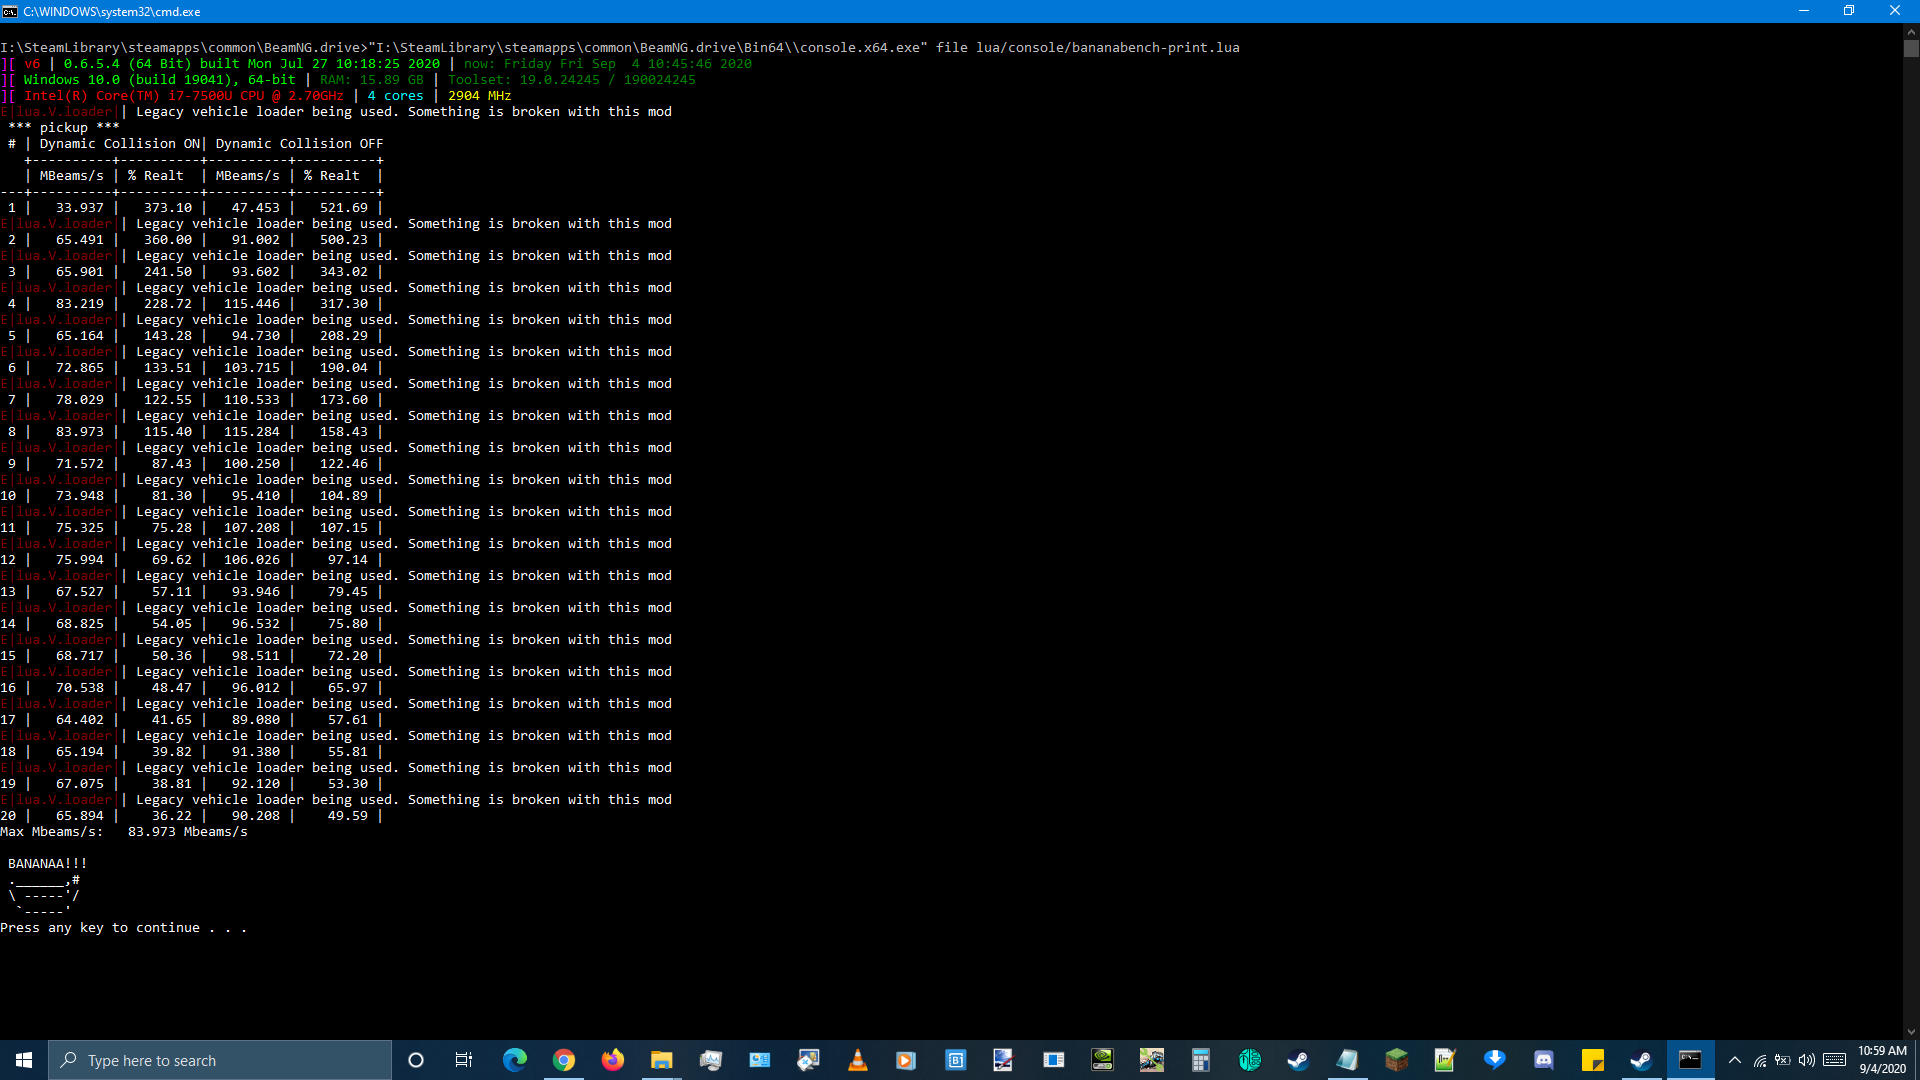This screenshot has width=1920, height=1080.
Task: Open the Wi-Fi network tray icon
Action: tap(1760, 1060)
